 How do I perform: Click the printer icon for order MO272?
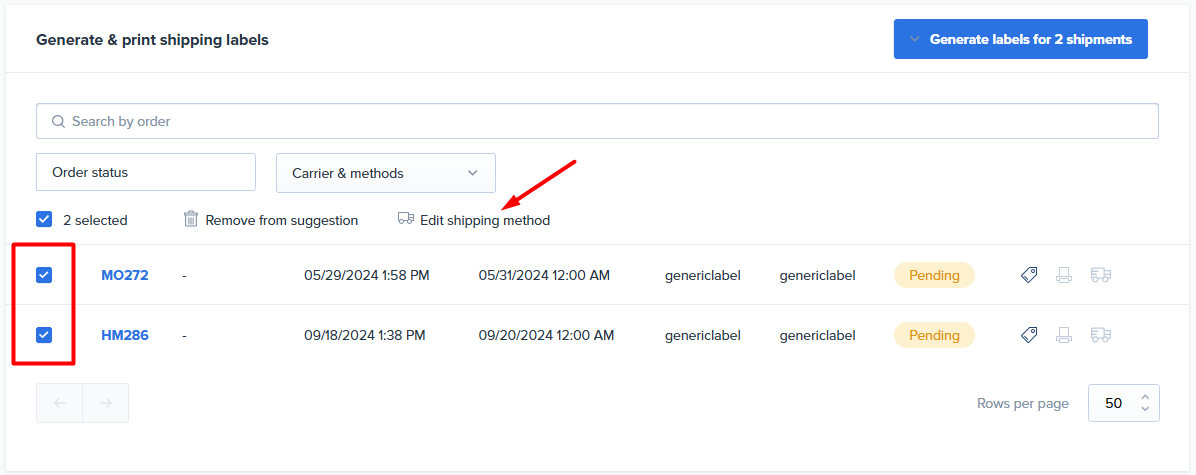(1064, 275)
